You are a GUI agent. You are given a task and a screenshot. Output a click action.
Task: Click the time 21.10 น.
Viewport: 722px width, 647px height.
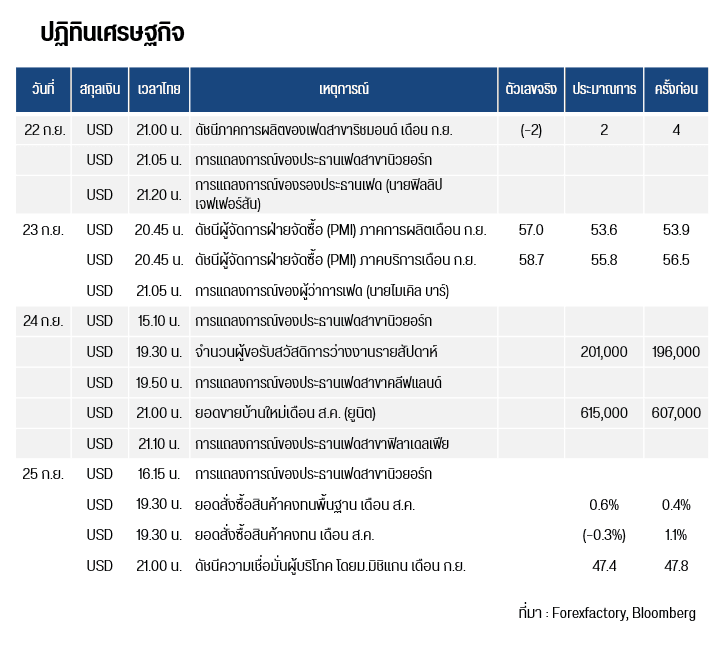[159, 444]
